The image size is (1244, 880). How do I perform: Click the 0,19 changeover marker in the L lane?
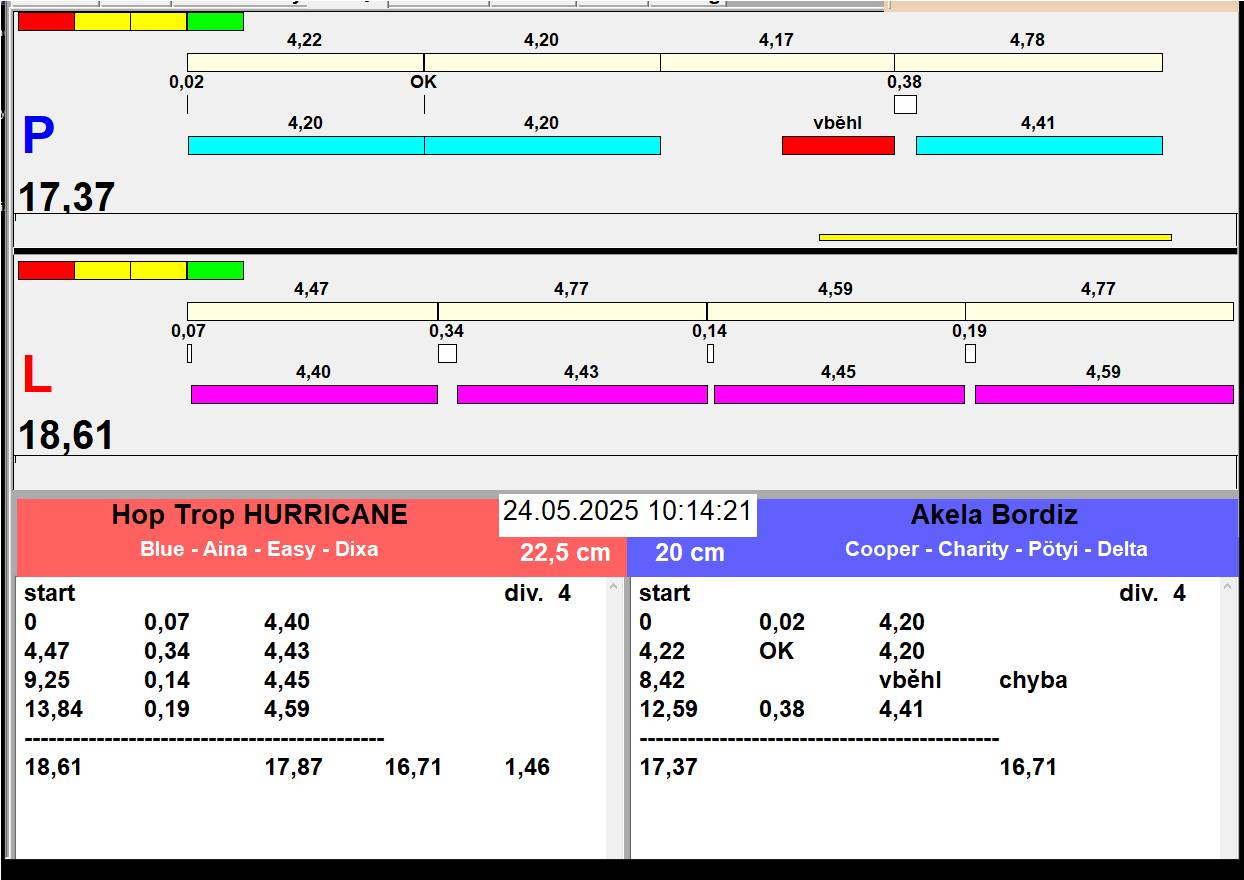[x=970, y=353]
